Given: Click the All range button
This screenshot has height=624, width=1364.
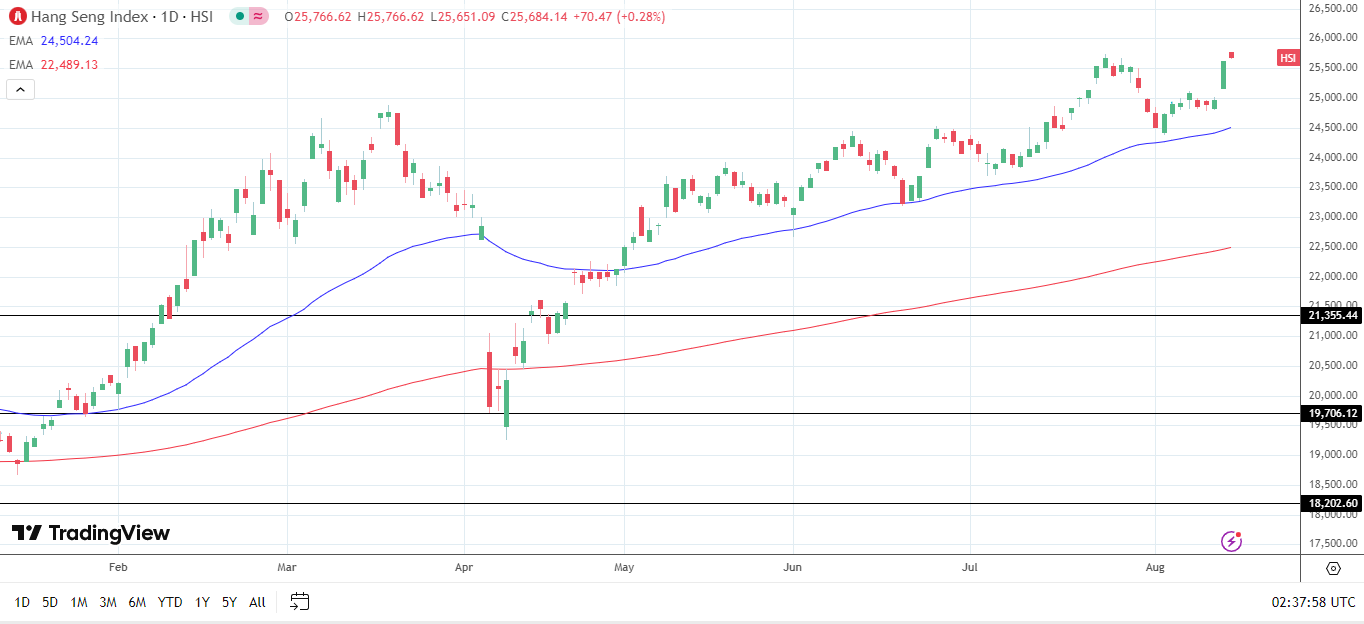Looking at the screenshot, I should 257,603.
